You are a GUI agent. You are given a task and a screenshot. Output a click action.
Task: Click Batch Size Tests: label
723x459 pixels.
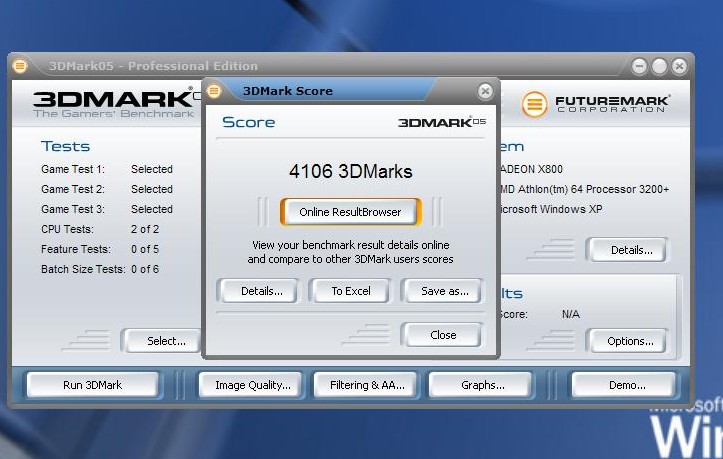(83, 269)
